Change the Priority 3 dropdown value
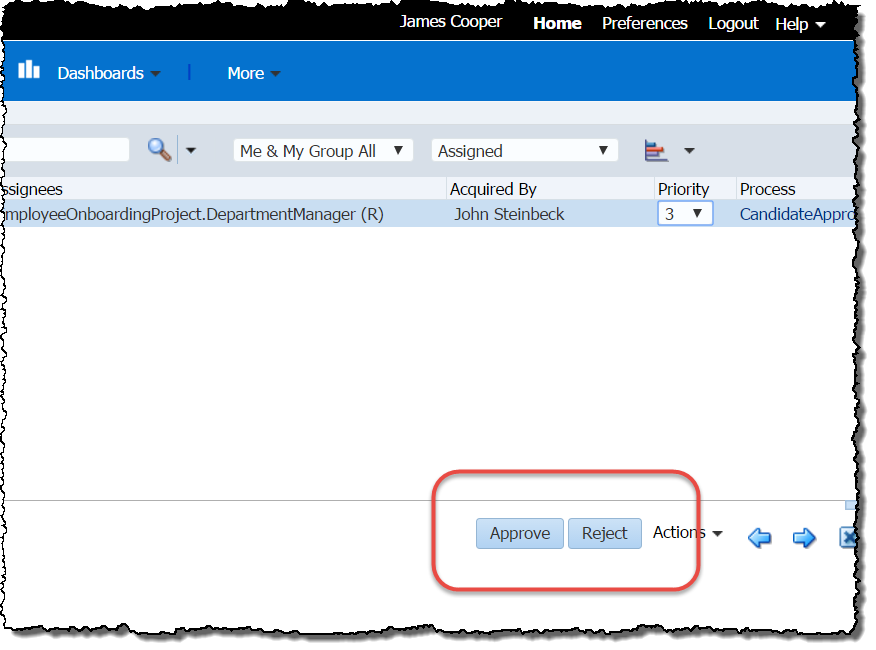The image size is (876, 650). (x=685, y=214)
